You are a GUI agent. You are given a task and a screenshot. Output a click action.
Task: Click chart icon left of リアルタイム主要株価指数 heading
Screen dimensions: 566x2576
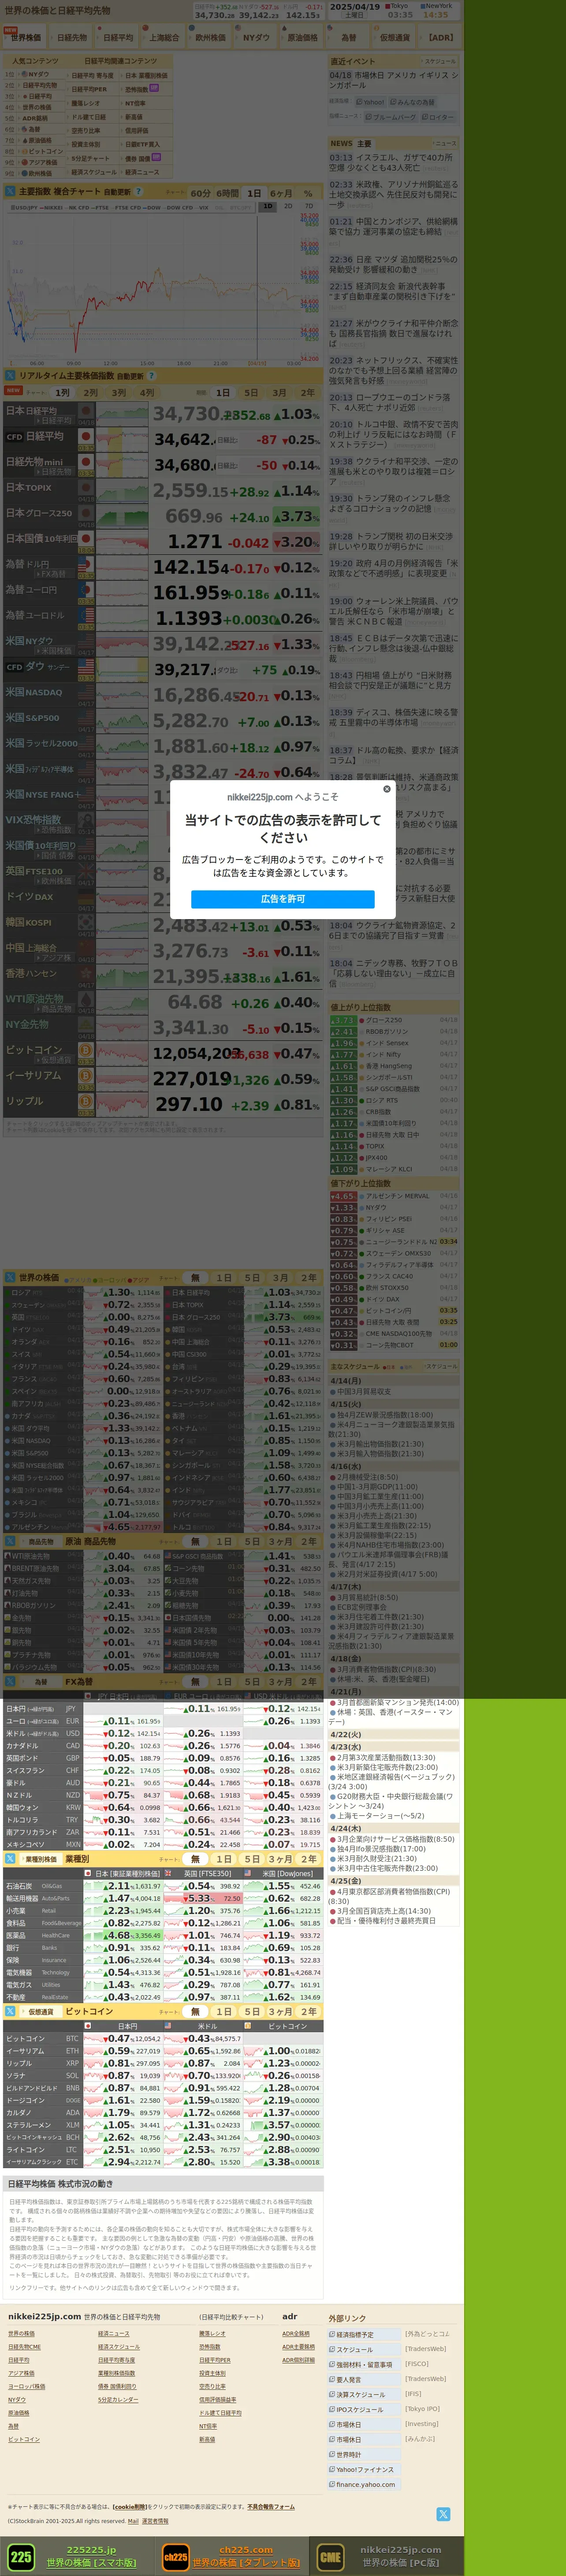pos(10,376)
